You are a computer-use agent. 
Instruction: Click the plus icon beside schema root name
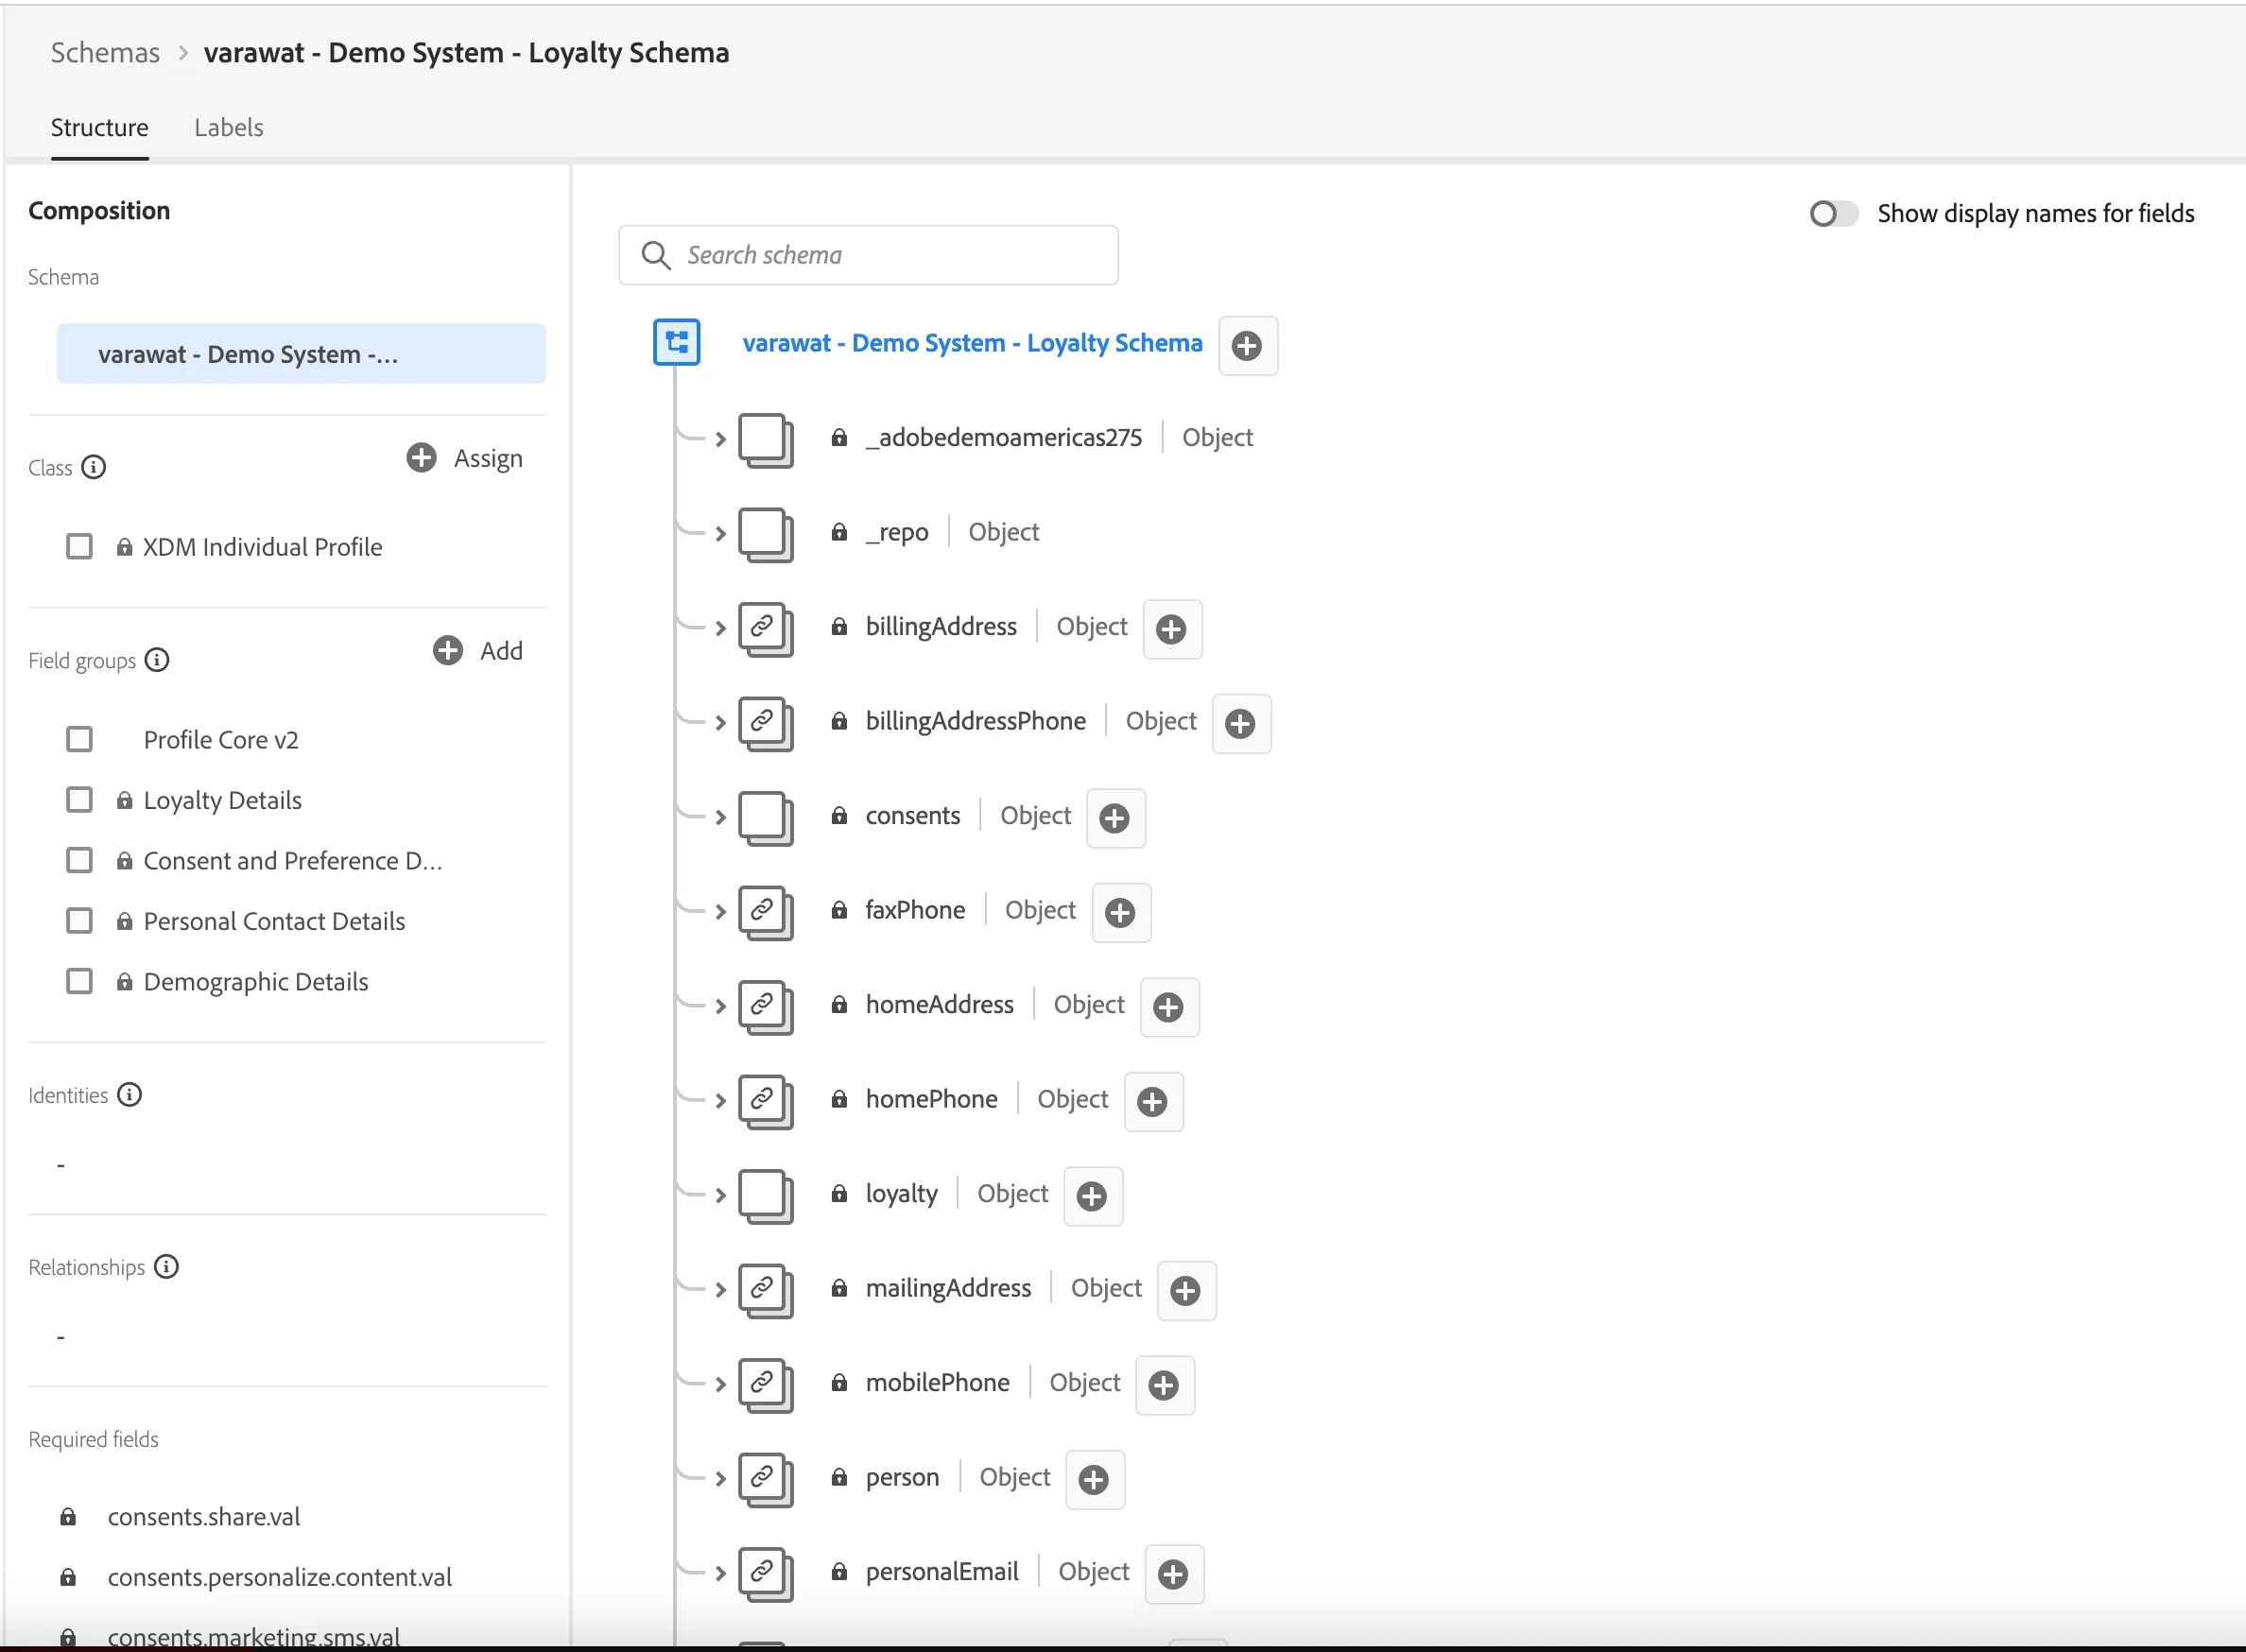[1247, 346]
